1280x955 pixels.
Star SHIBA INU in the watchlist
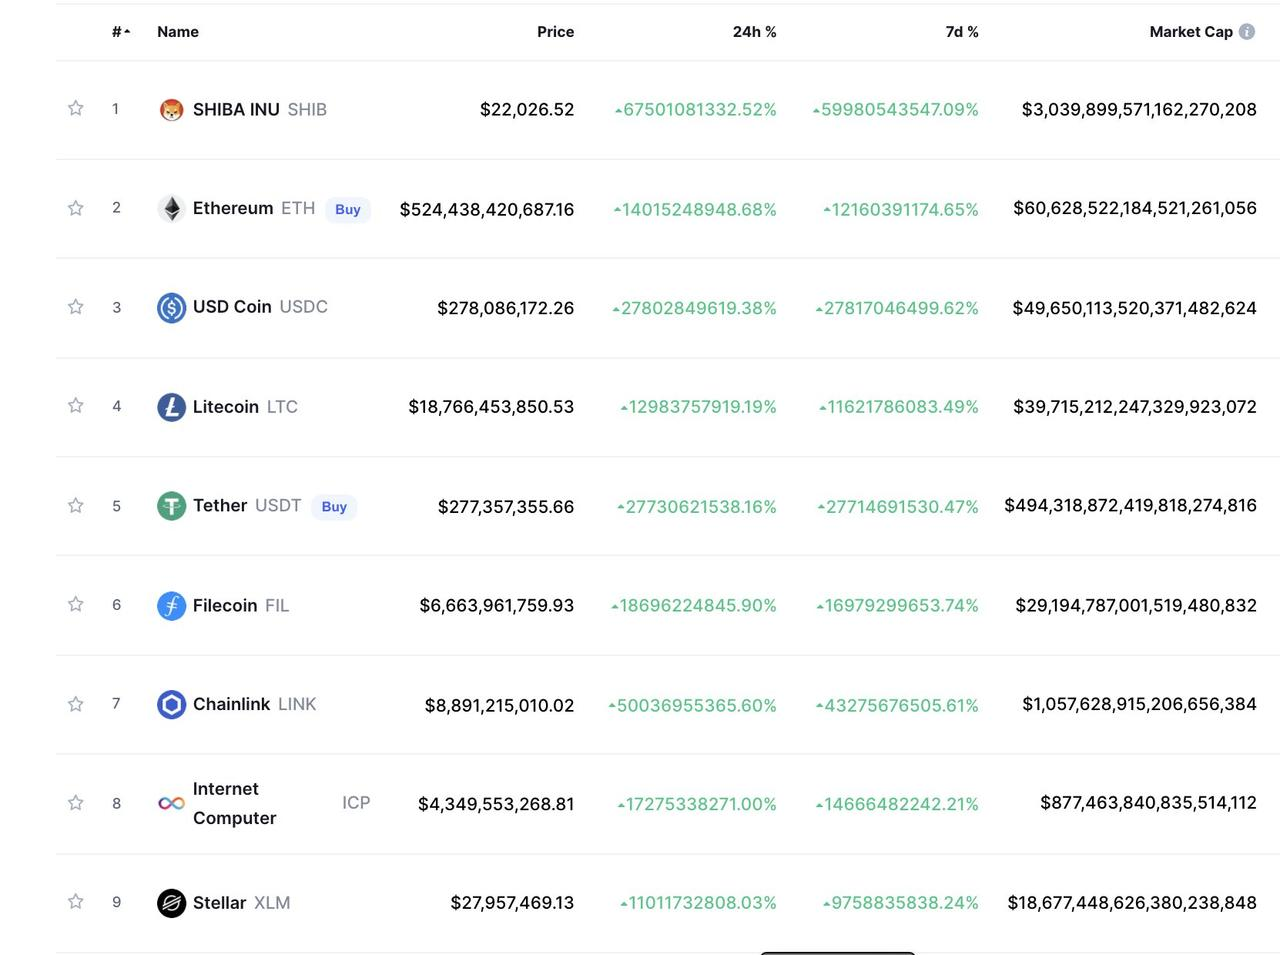[x=75, y=108]
